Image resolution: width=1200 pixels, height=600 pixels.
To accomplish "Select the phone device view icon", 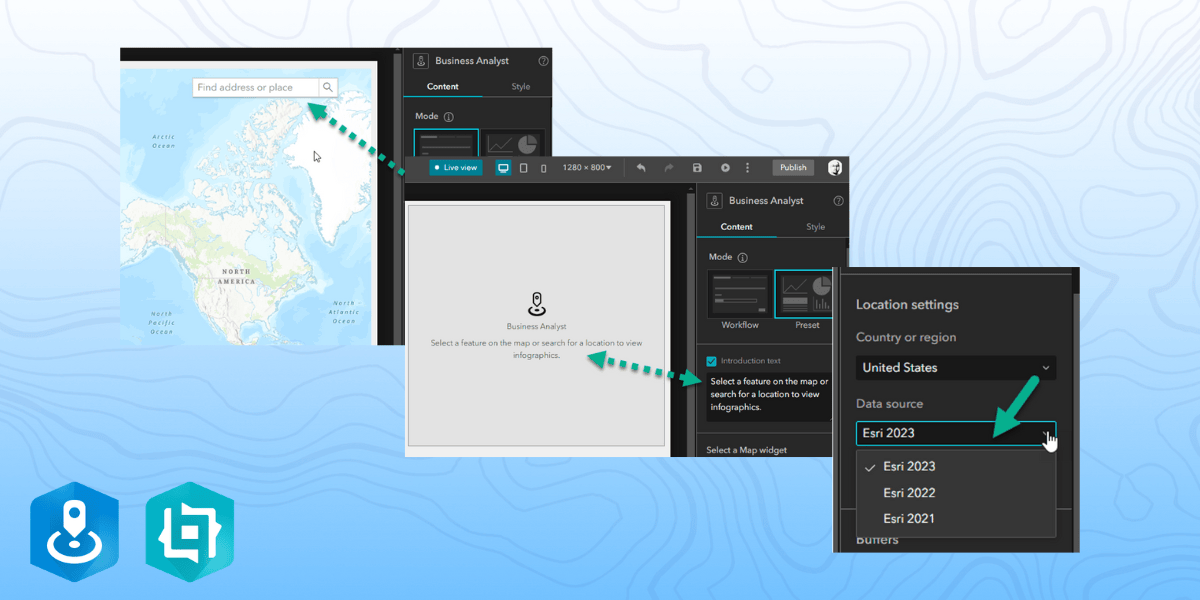I will point(543,168).
